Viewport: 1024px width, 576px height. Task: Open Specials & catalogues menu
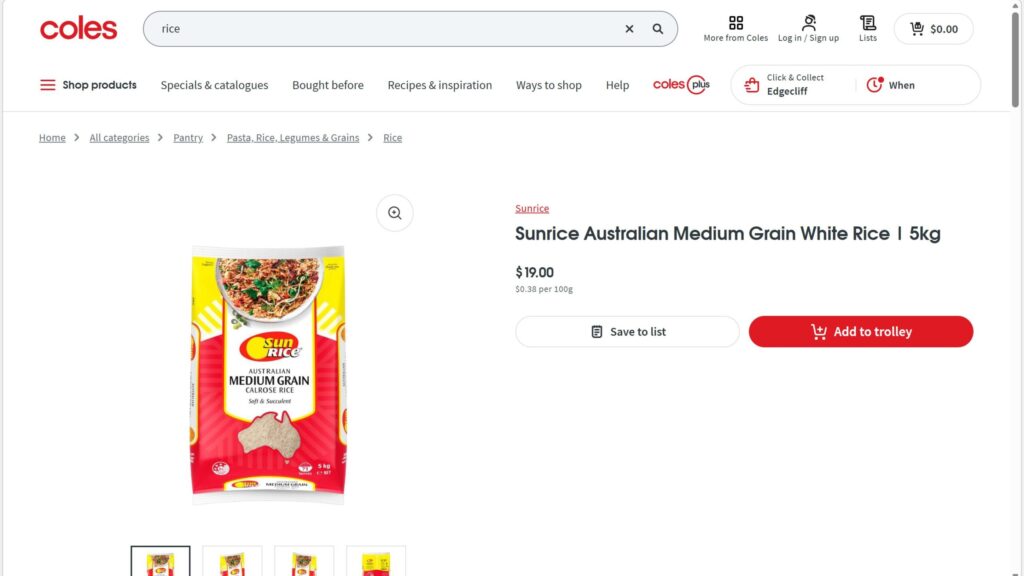pyautogui.click(x=214, y=85)
